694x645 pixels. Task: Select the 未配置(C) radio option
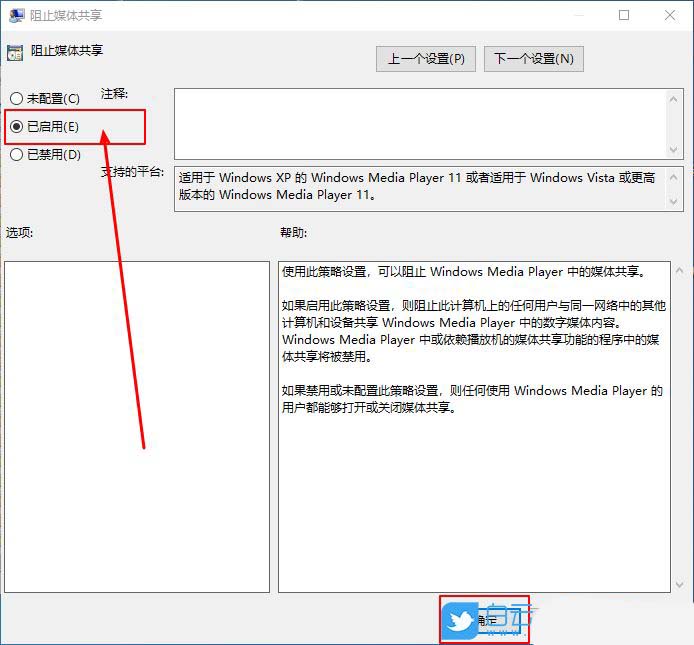(x=16, y=99)
